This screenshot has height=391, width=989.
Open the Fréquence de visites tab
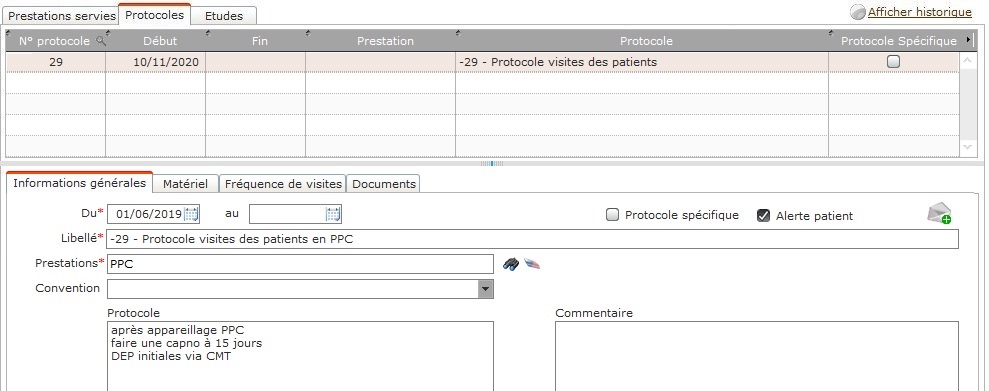click(x=283, y=184)
